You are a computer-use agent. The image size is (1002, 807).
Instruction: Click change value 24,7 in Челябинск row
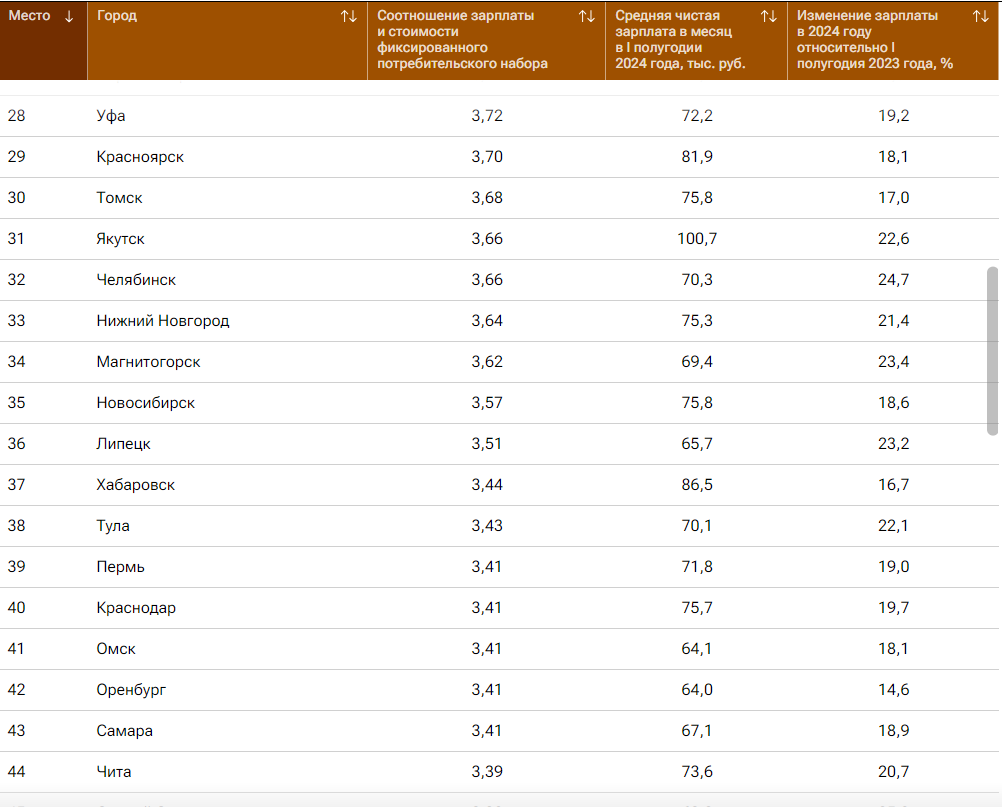[x=893, y=279]
